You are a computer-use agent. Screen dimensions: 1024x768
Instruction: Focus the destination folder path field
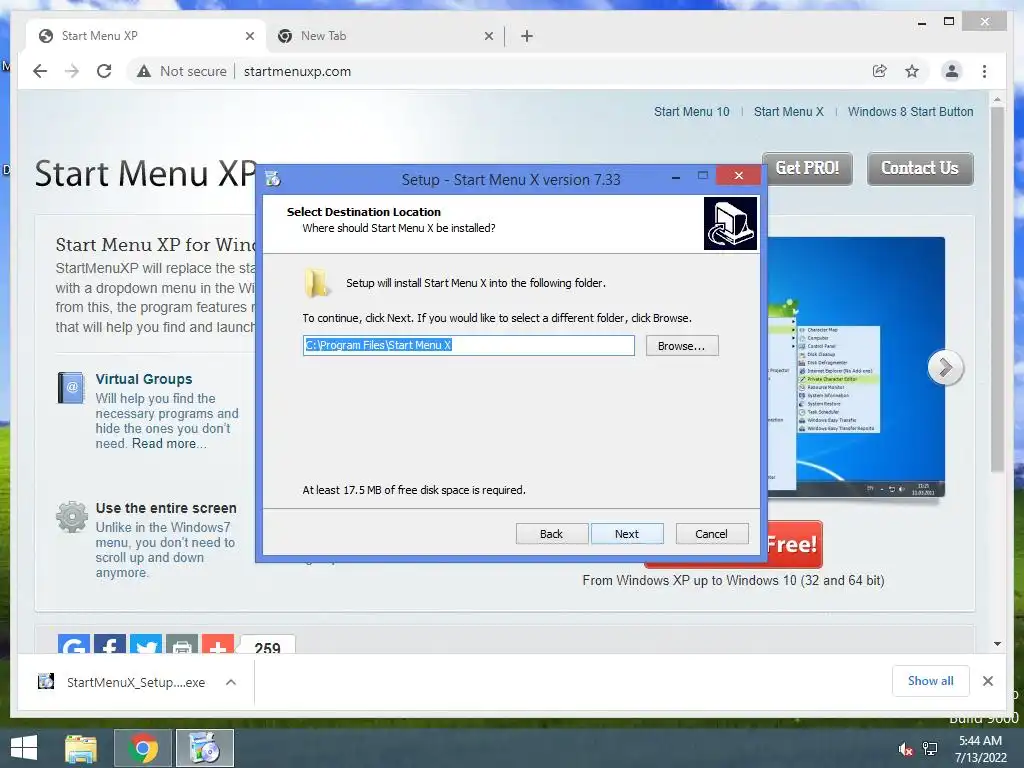coord(468,345)
